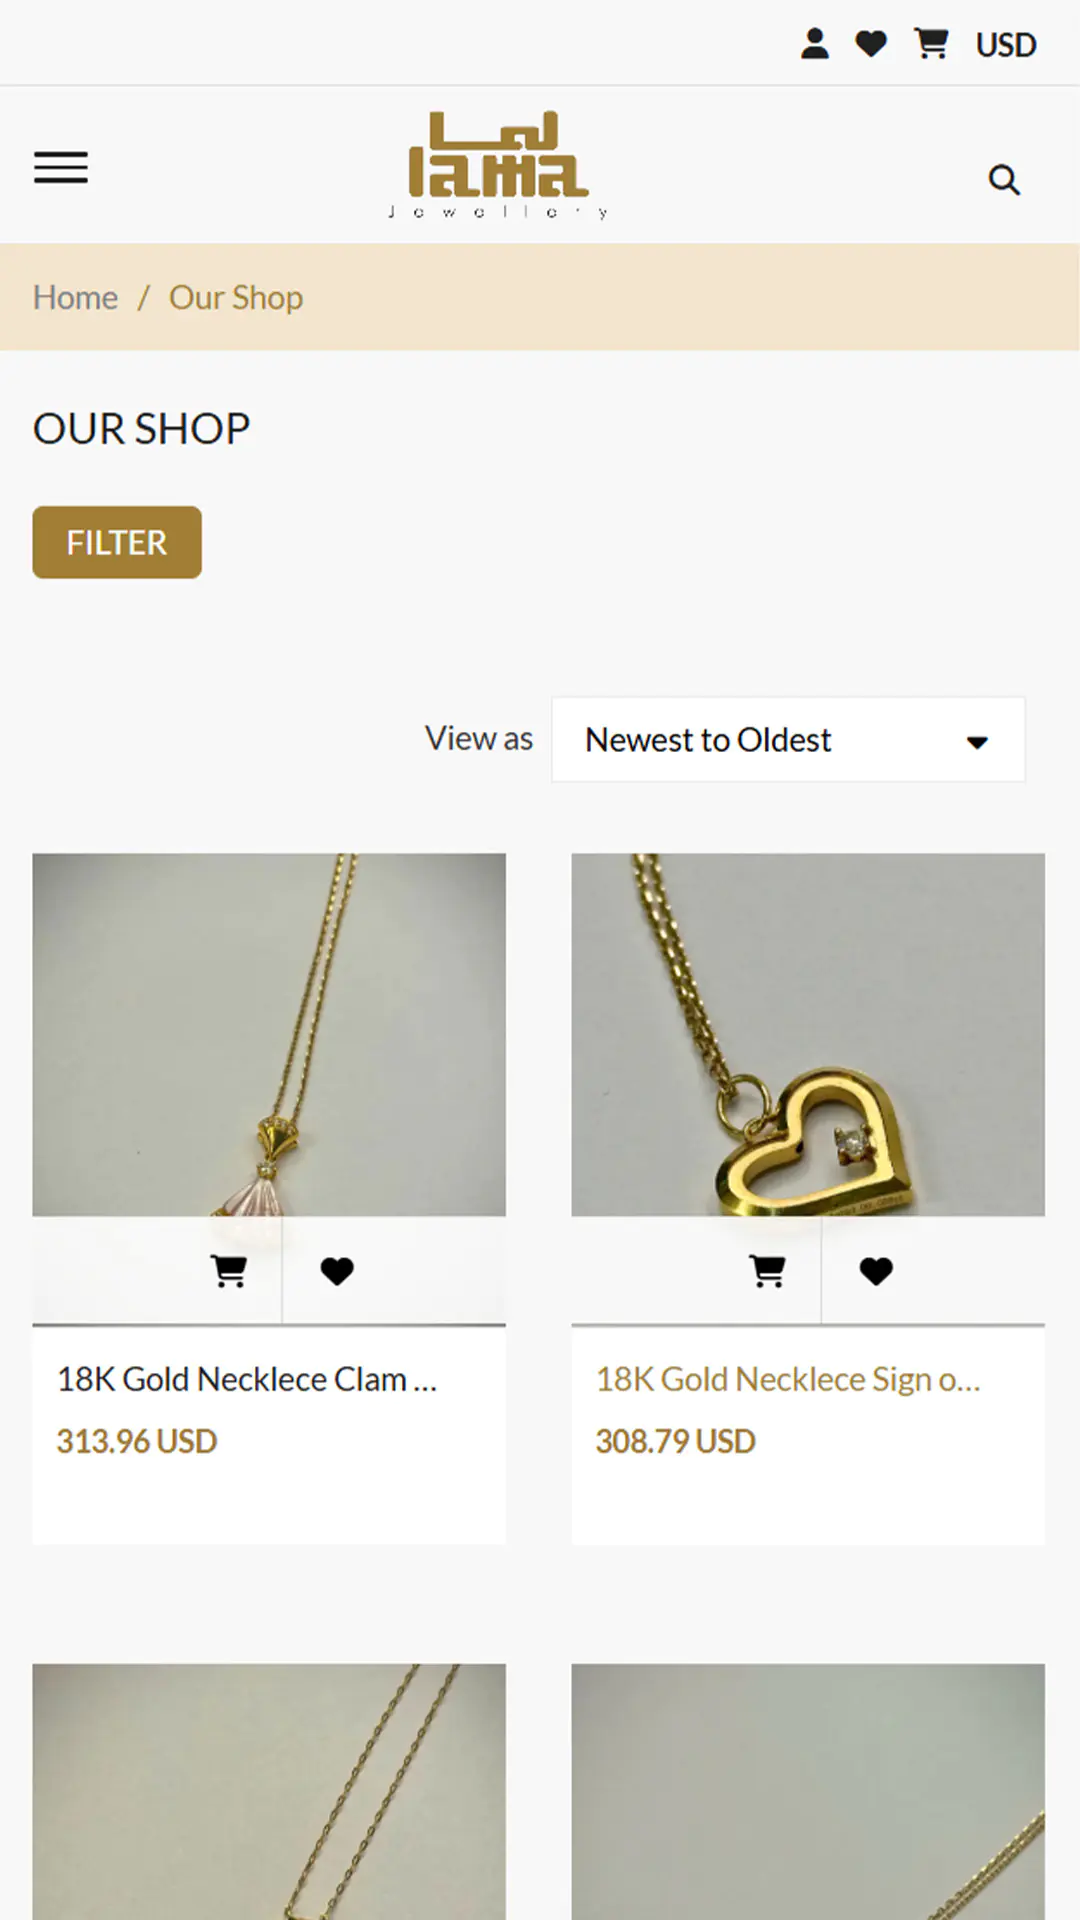Open 18K Gold Necklece Sign product title
This screenshot has height=1920, width=1080.
pyautogui.click(x=788, y=1380)
